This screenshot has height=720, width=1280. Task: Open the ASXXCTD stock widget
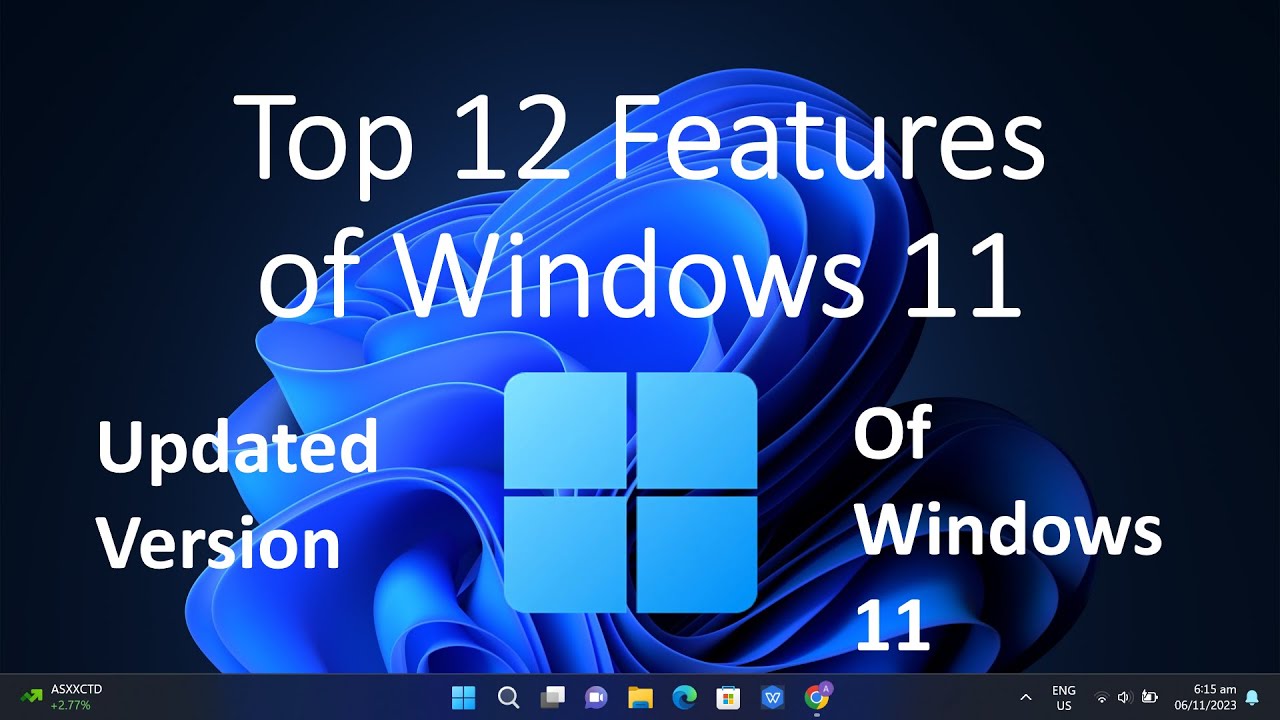(x=62, y=697)
